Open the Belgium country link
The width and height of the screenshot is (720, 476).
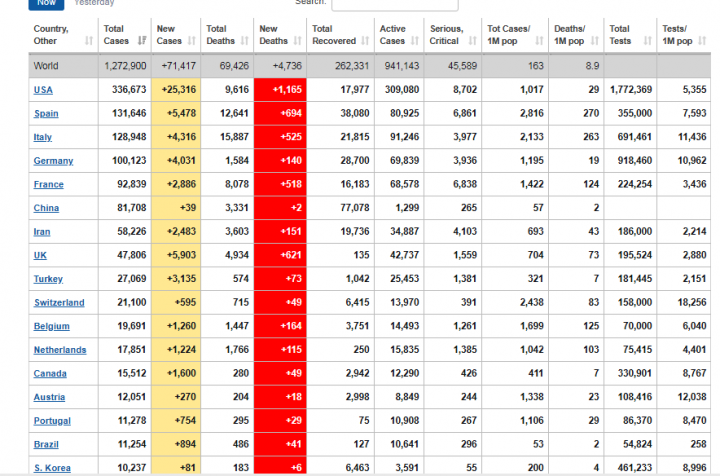click(51, 326)
